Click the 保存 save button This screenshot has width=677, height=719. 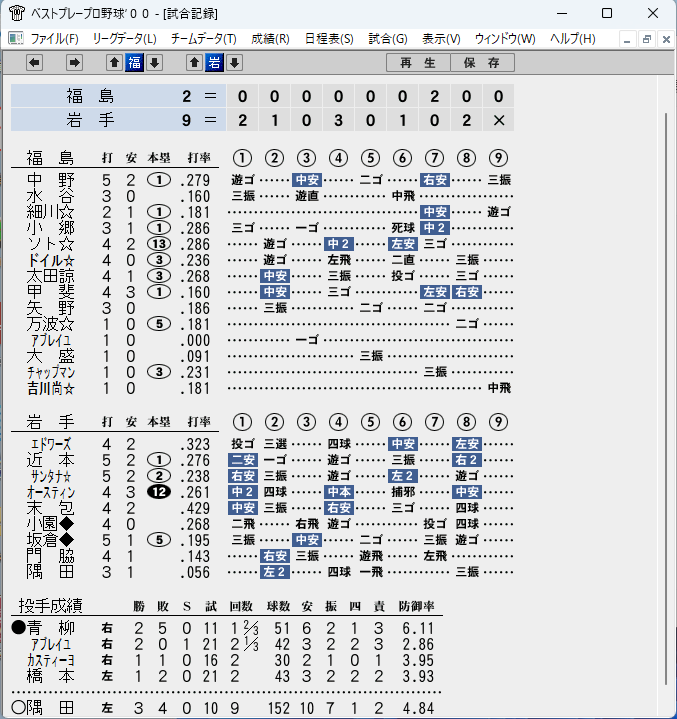point(482,63)
